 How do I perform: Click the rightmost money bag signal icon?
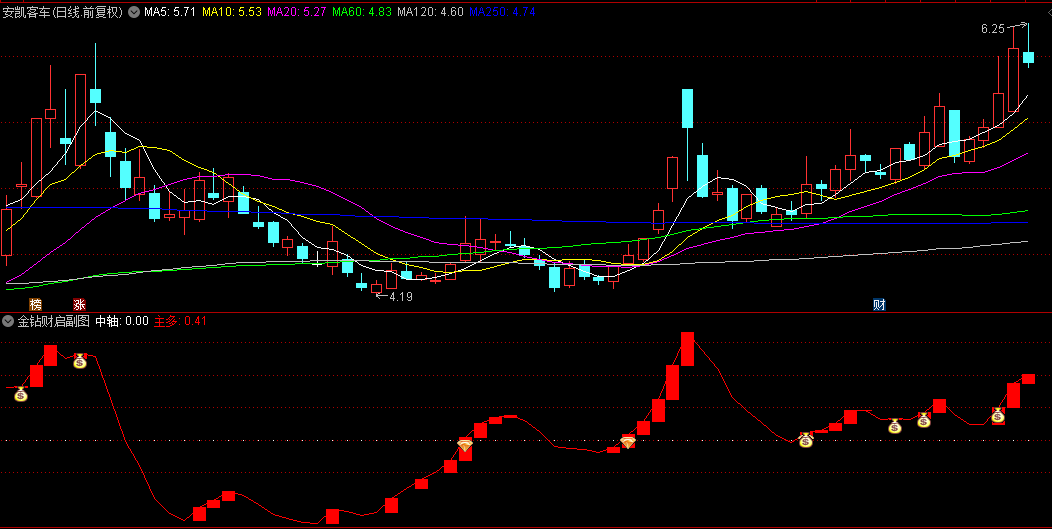click(x=998, y=416)
